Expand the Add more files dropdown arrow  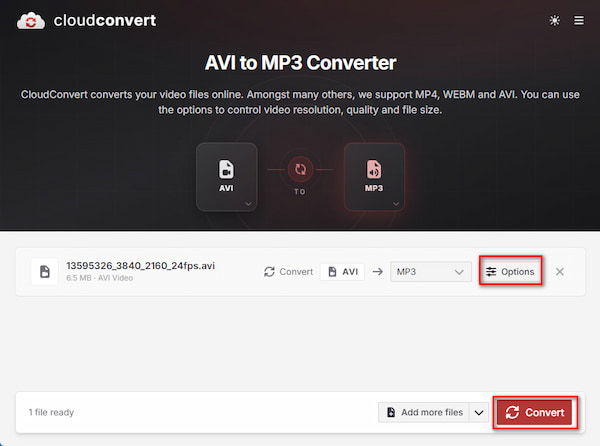pos(479,412)
